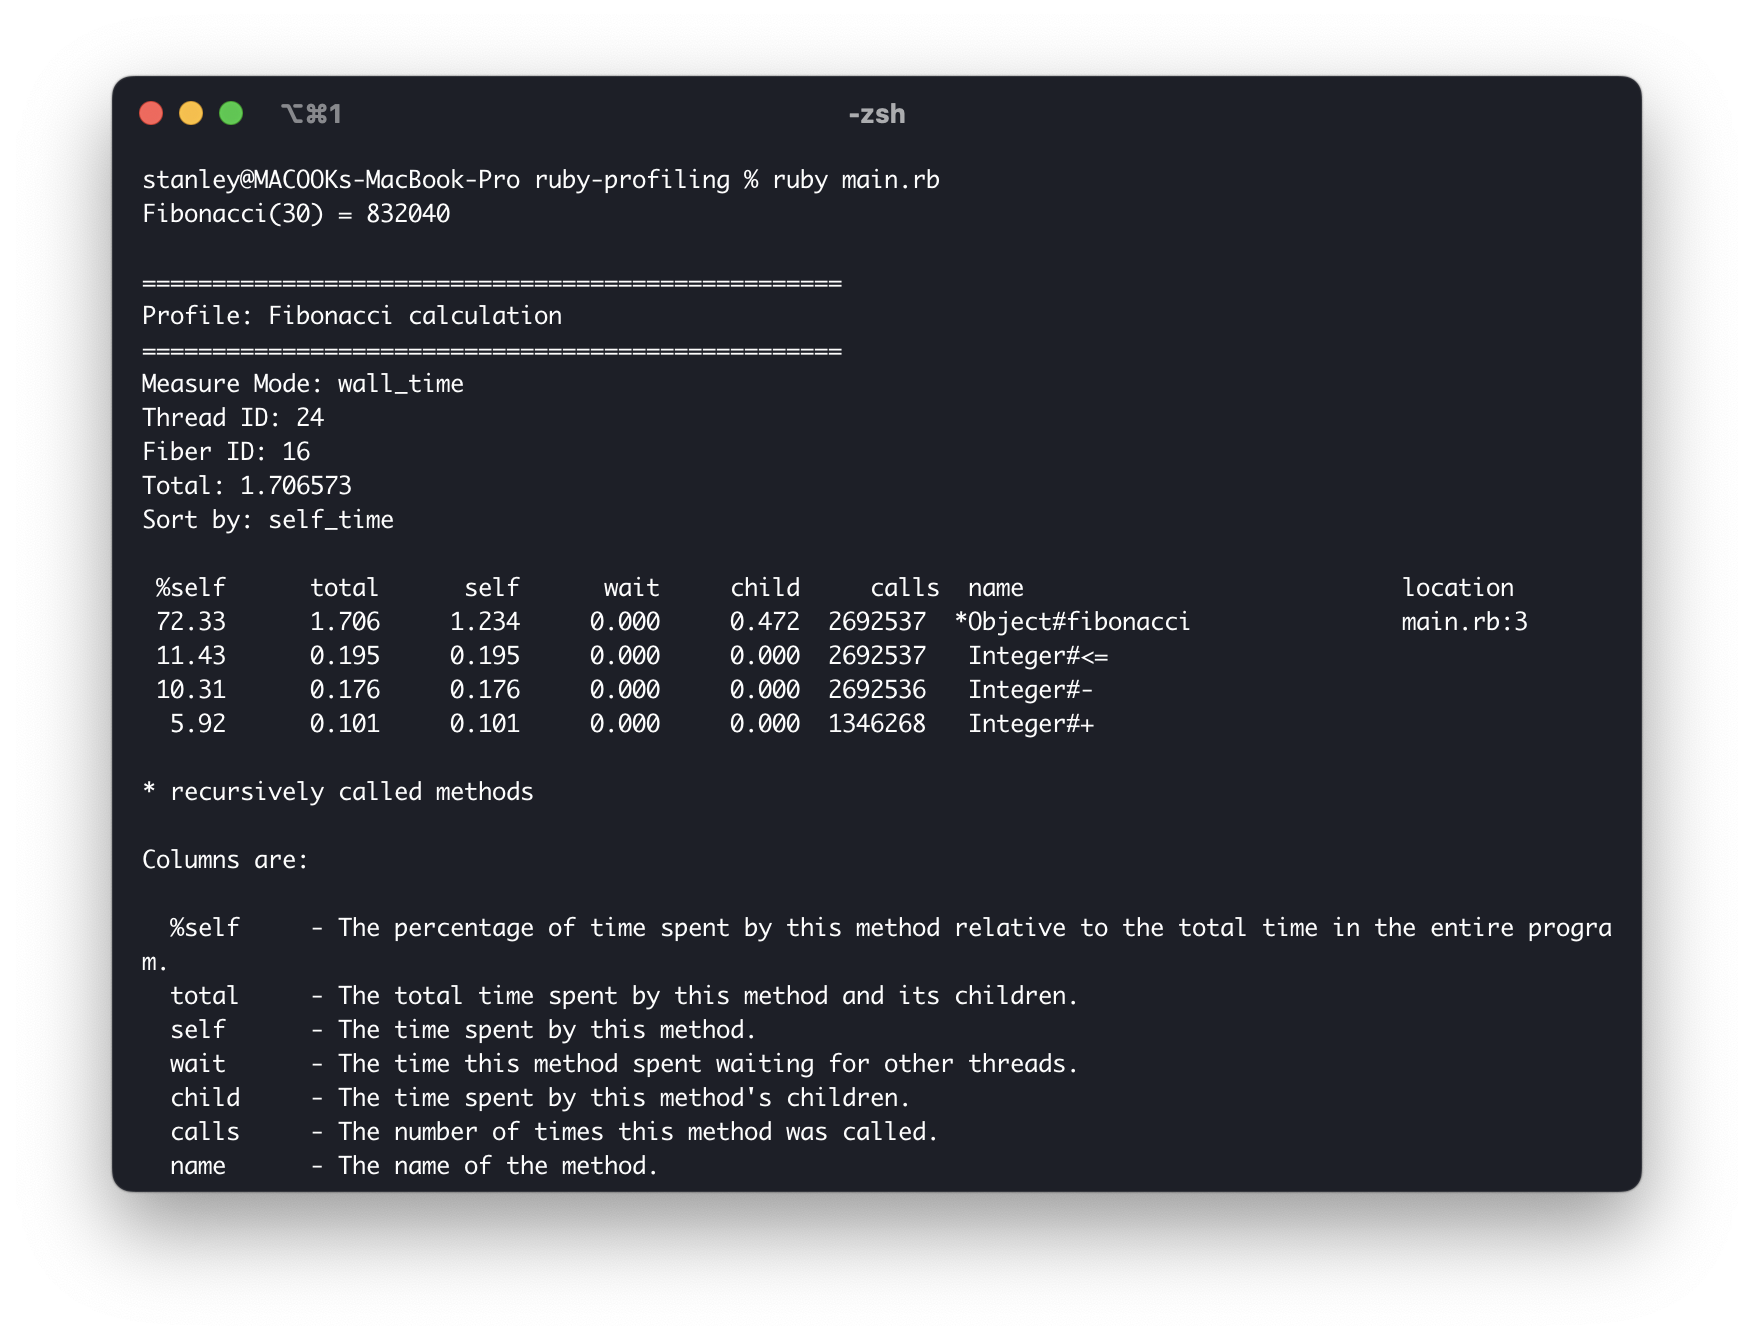The image size is (1754, 1340).
Task: Click 'number of times this method was called' line
Action: 638,1132
